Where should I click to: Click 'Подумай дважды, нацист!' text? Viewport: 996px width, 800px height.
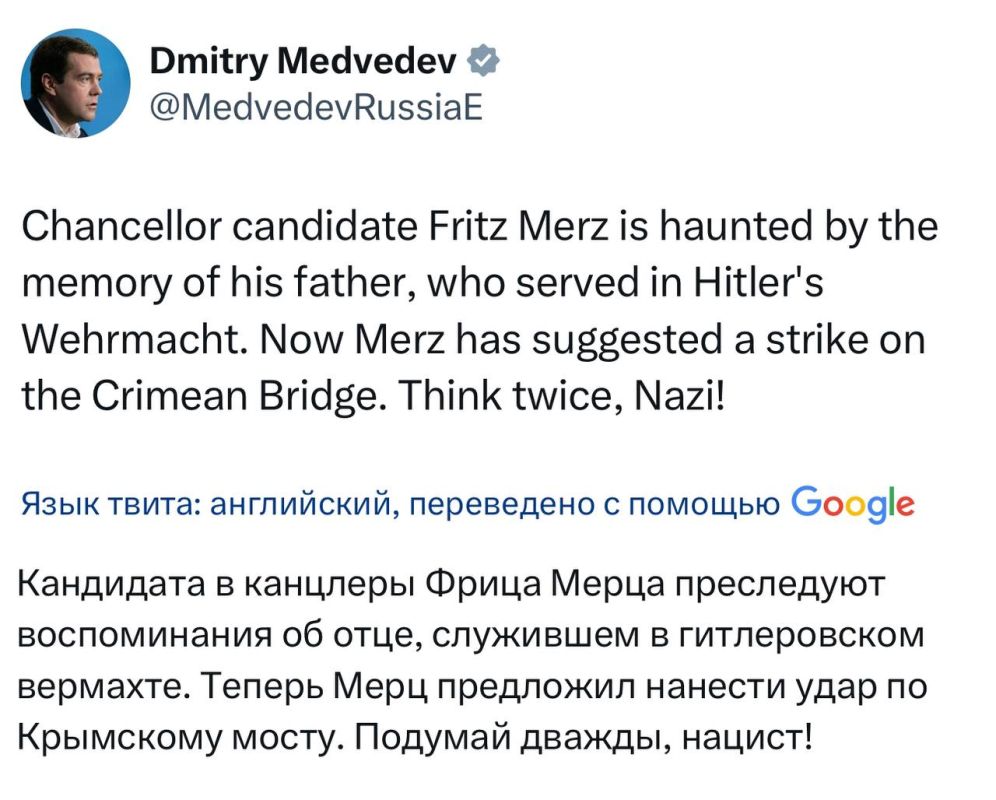pyautogui.click(x=583, y=737)
